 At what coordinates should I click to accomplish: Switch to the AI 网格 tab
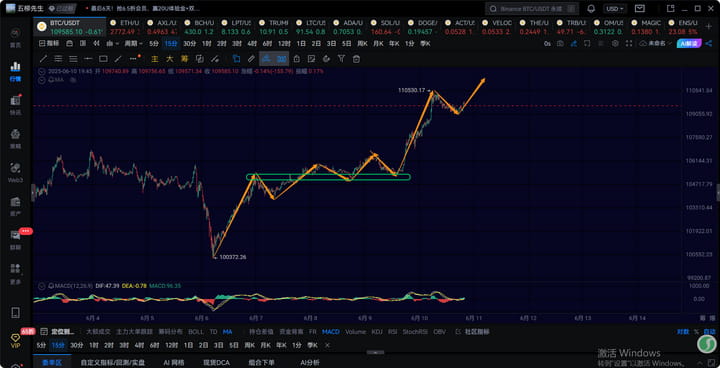pos(174,362)
